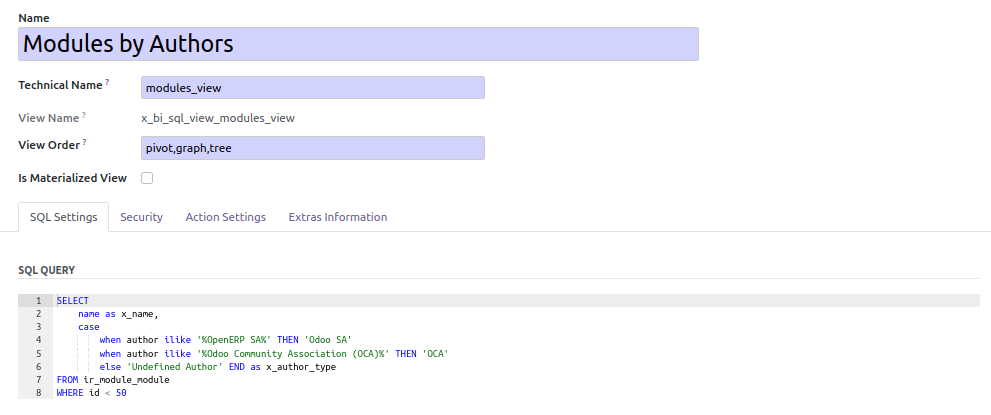
Task: Place cursor on the SELECT line in editor
Action: [x=73, y=301]
